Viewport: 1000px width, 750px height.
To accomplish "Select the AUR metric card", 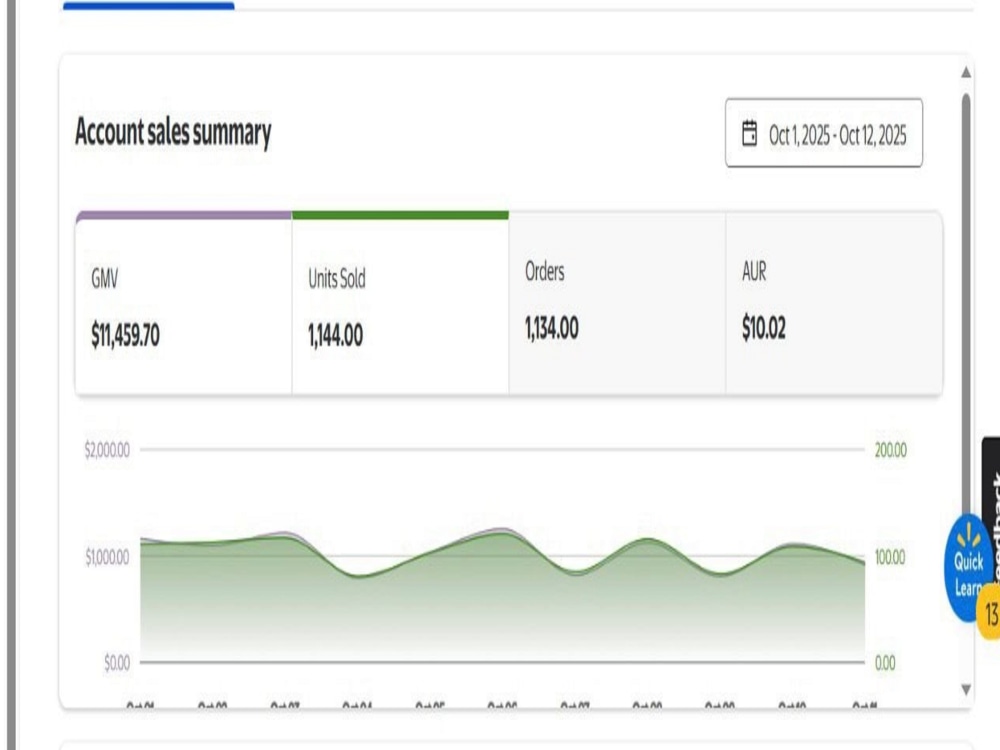I will tap(834, 304).
